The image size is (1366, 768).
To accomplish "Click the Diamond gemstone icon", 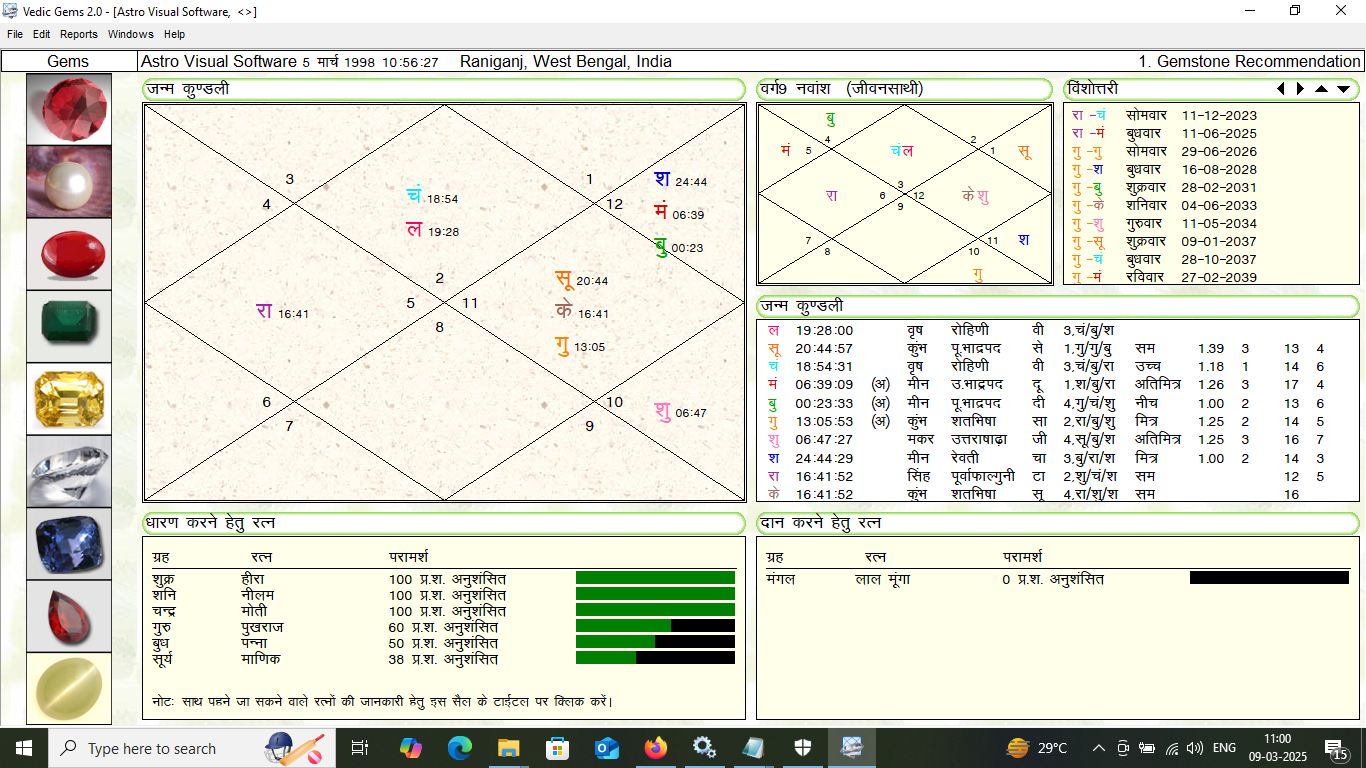I will [x=69, y=470].
